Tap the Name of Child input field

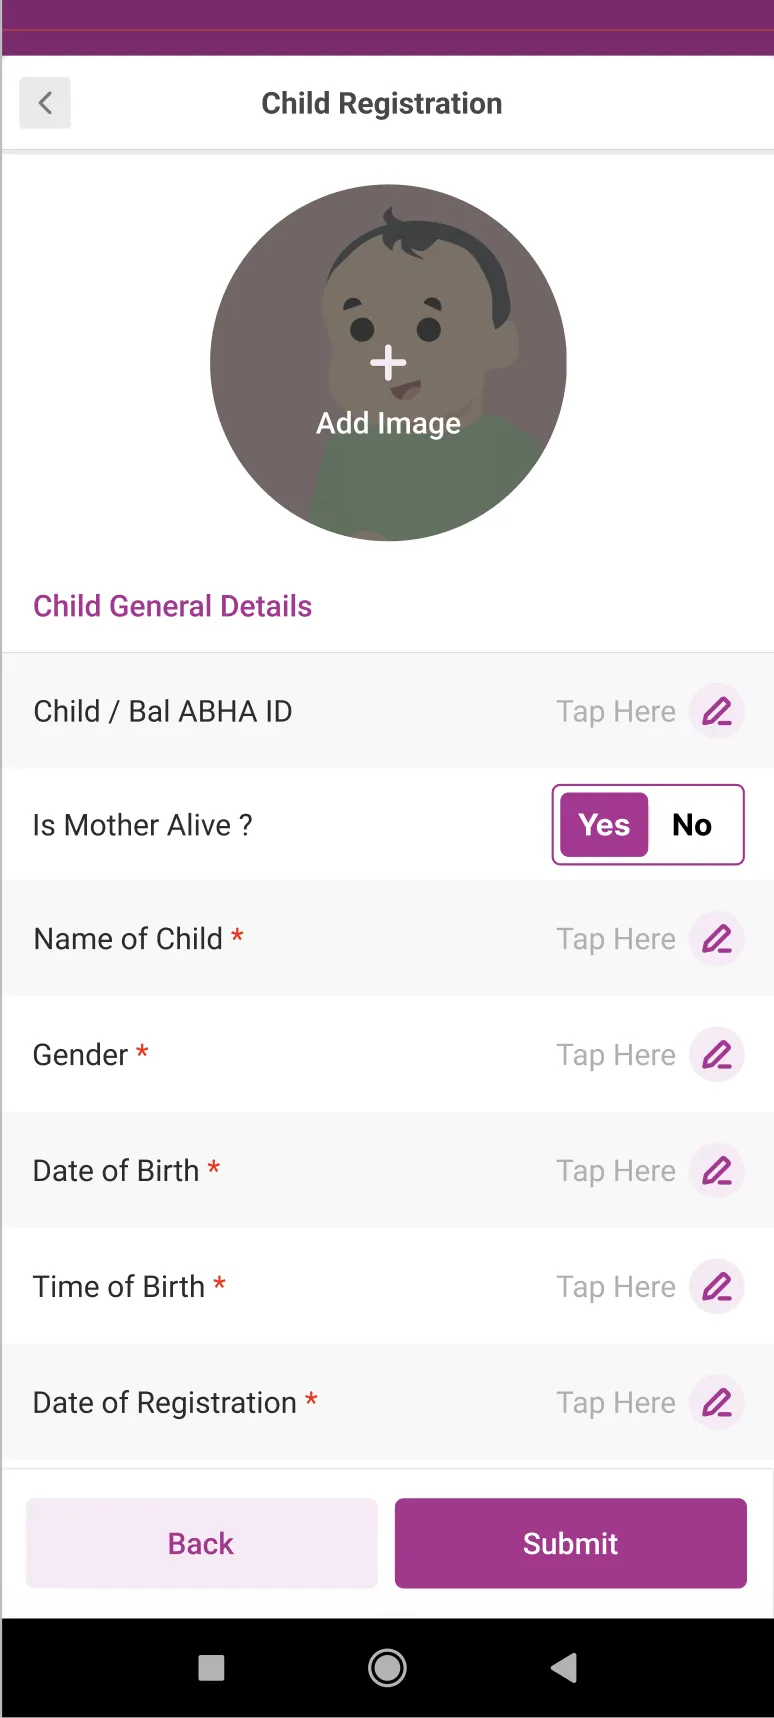click(x=615, y=939)
